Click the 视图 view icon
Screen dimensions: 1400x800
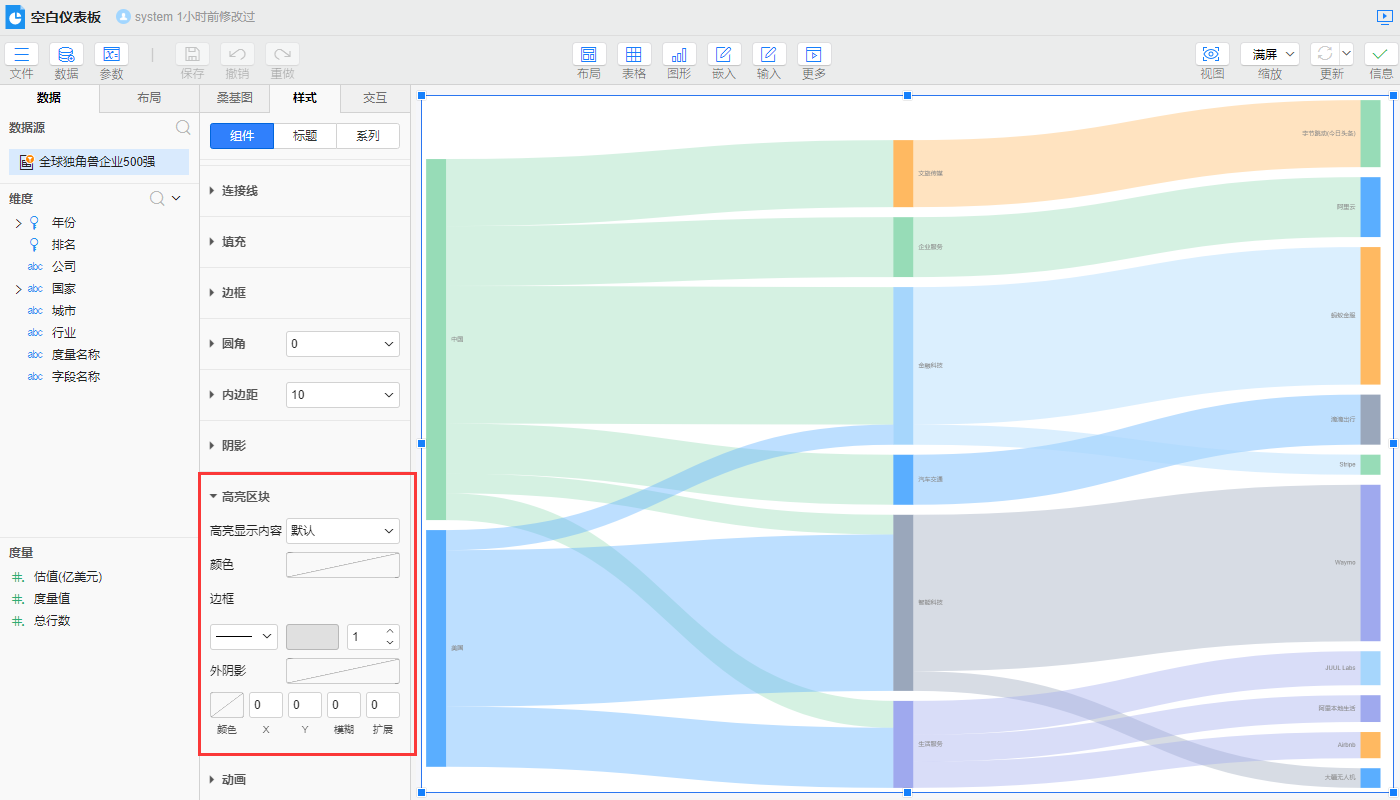tap(1212, 55)
